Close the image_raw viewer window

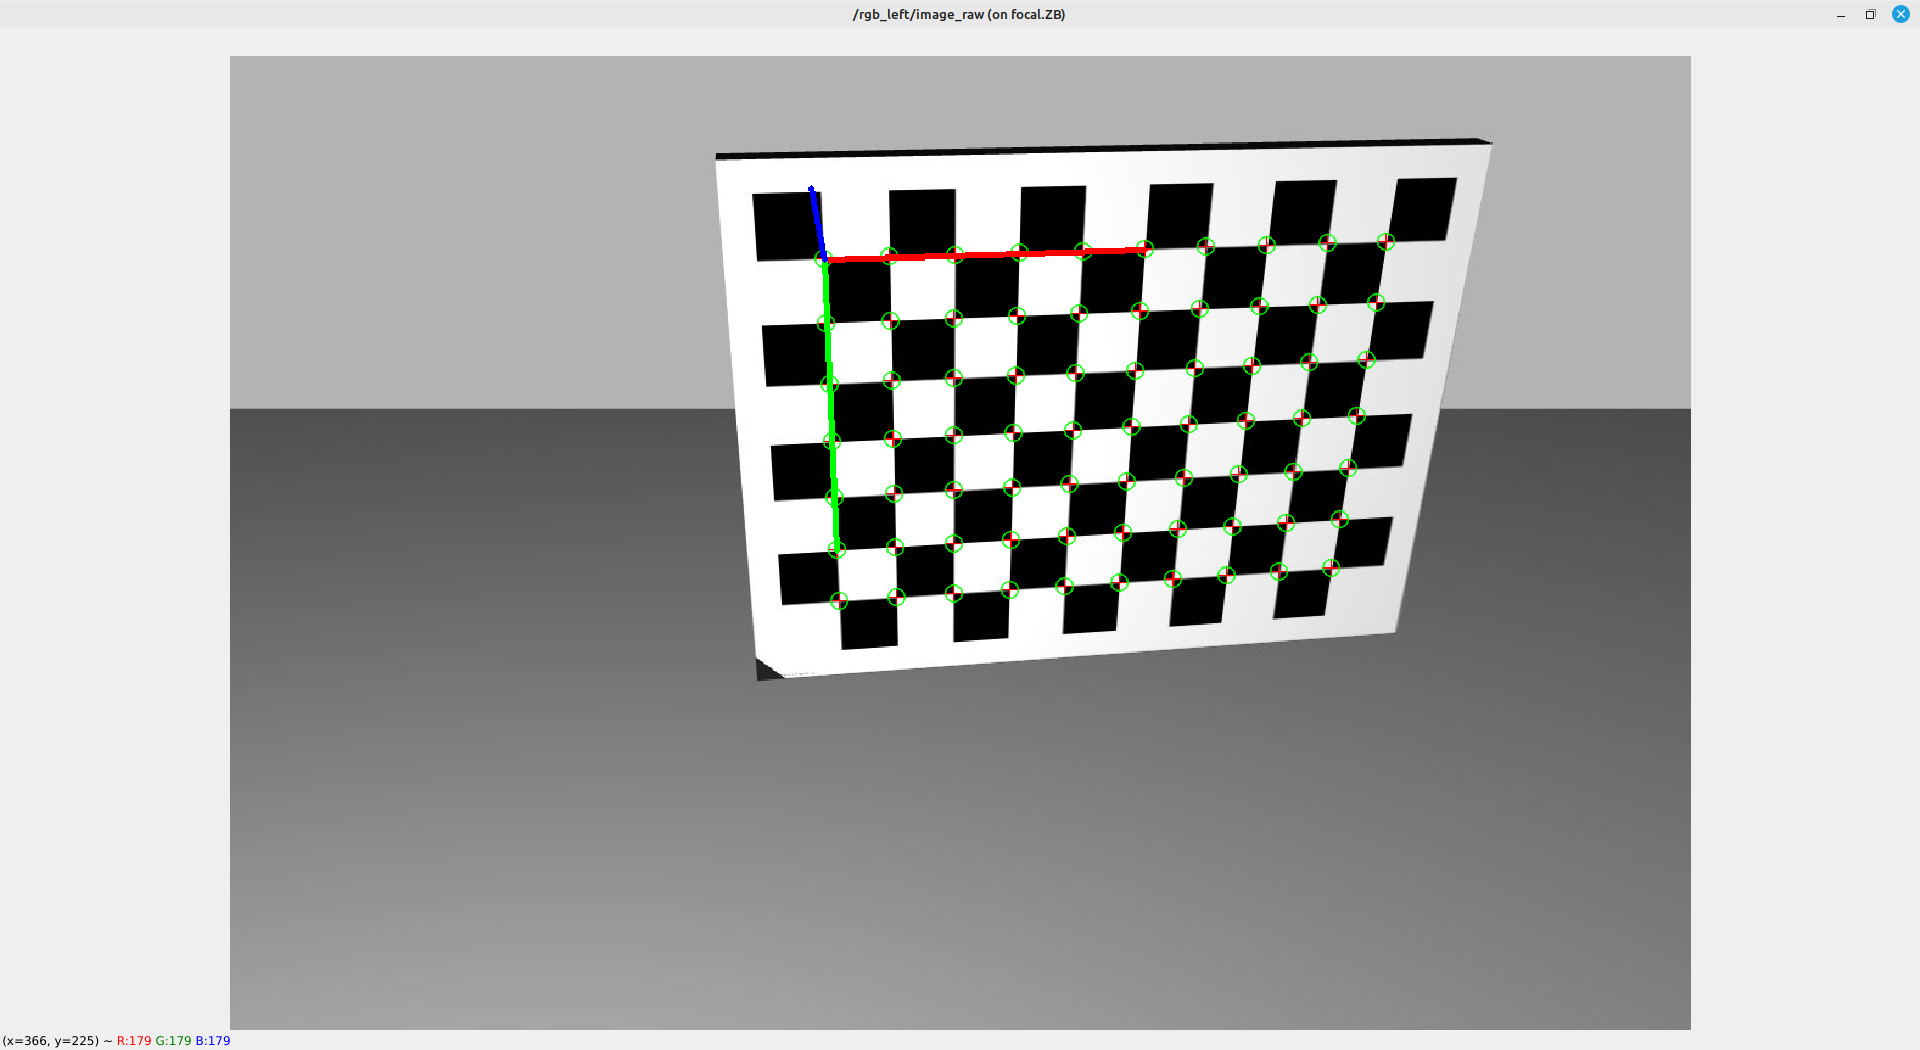click(1900, 14)
